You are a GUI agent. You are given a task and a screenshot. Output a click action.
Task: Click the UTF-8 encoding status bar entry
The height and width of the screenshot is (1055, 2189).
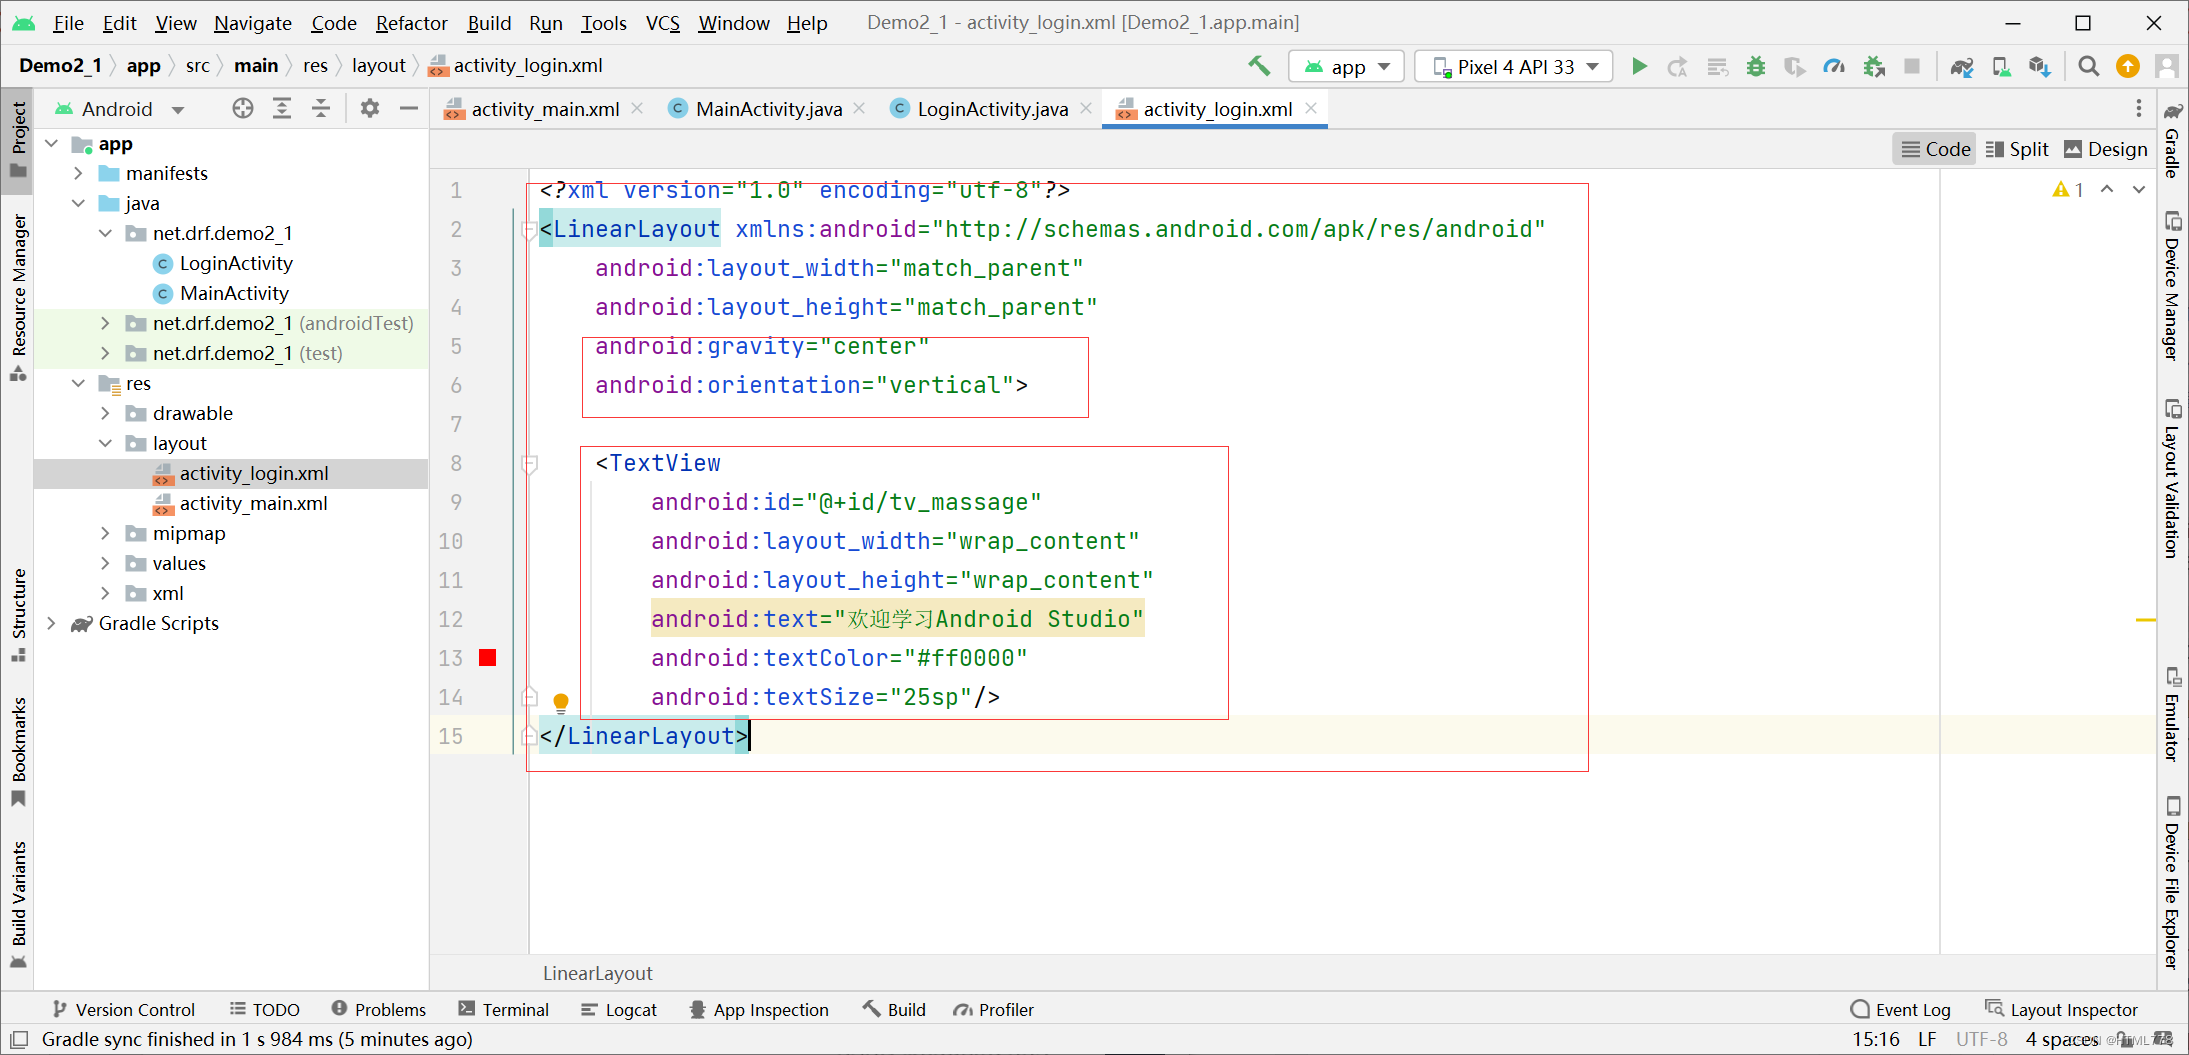tap(1981, 1039)
